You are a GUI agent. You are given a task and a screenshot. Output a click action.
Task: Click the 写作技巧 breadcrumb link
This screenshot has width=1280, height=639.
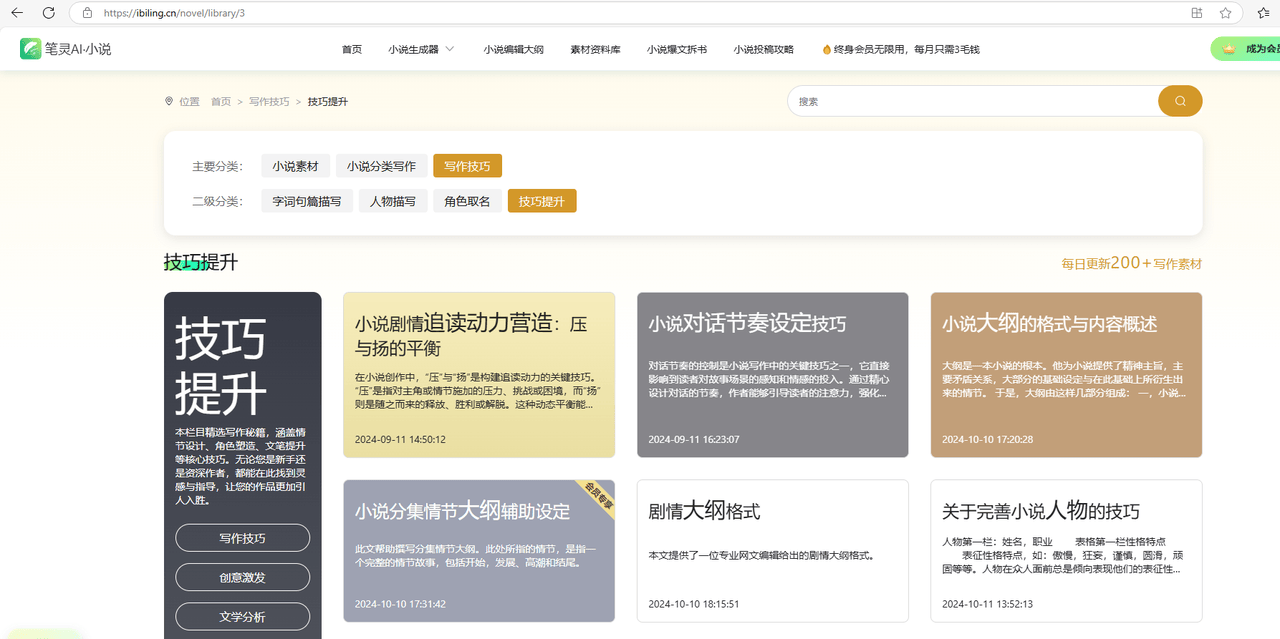click(x=269, y=102)
